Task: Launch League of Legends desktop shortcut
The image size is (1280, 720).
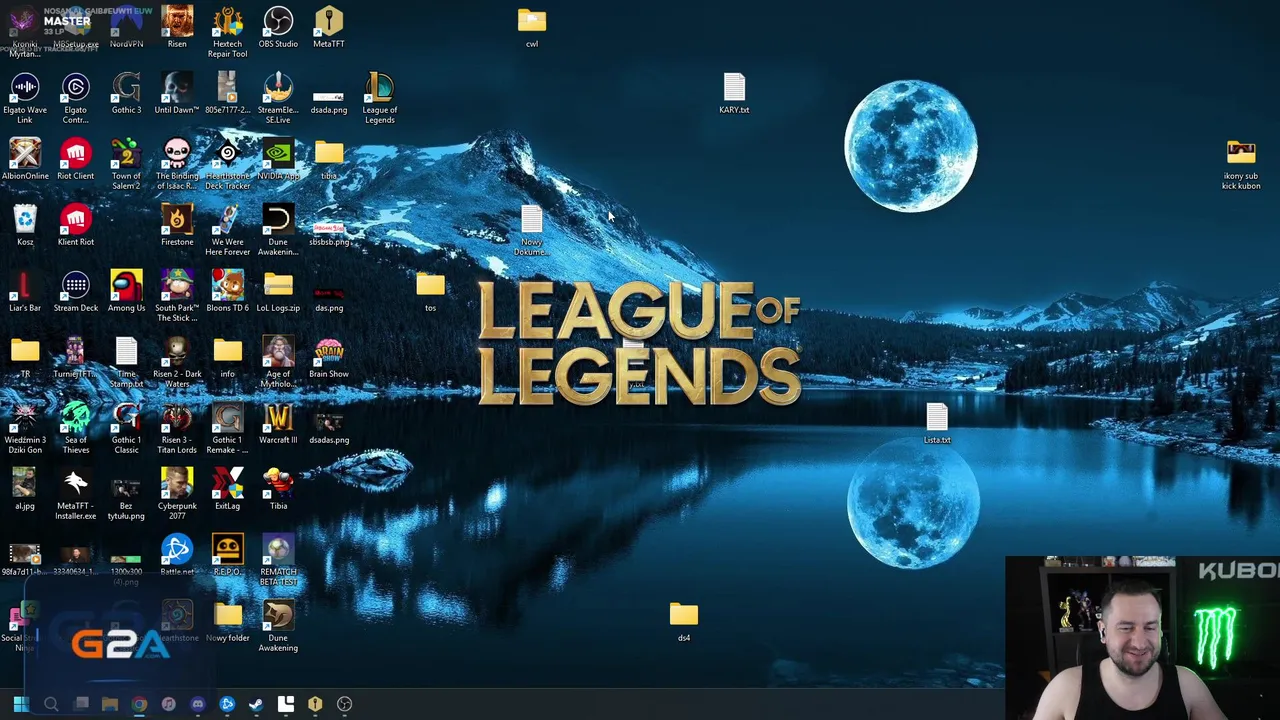Action: point(380,98)
